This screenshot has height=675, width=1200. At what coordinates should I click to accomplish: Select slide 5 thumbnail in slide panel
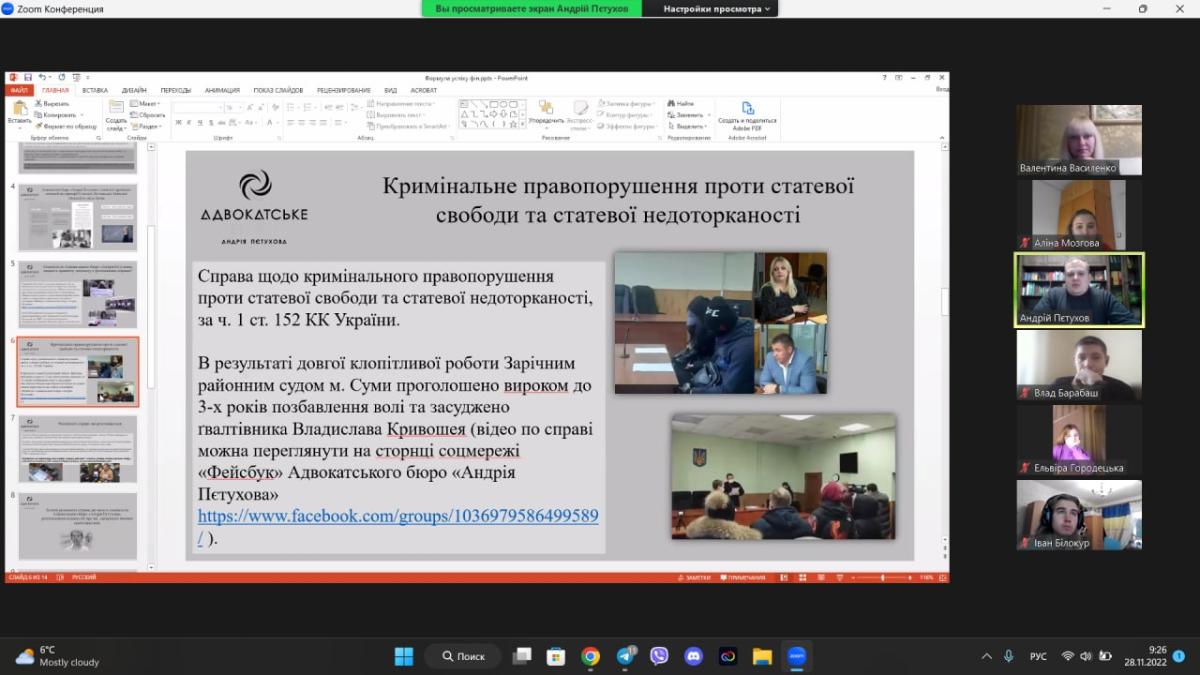tap(77, 294)
